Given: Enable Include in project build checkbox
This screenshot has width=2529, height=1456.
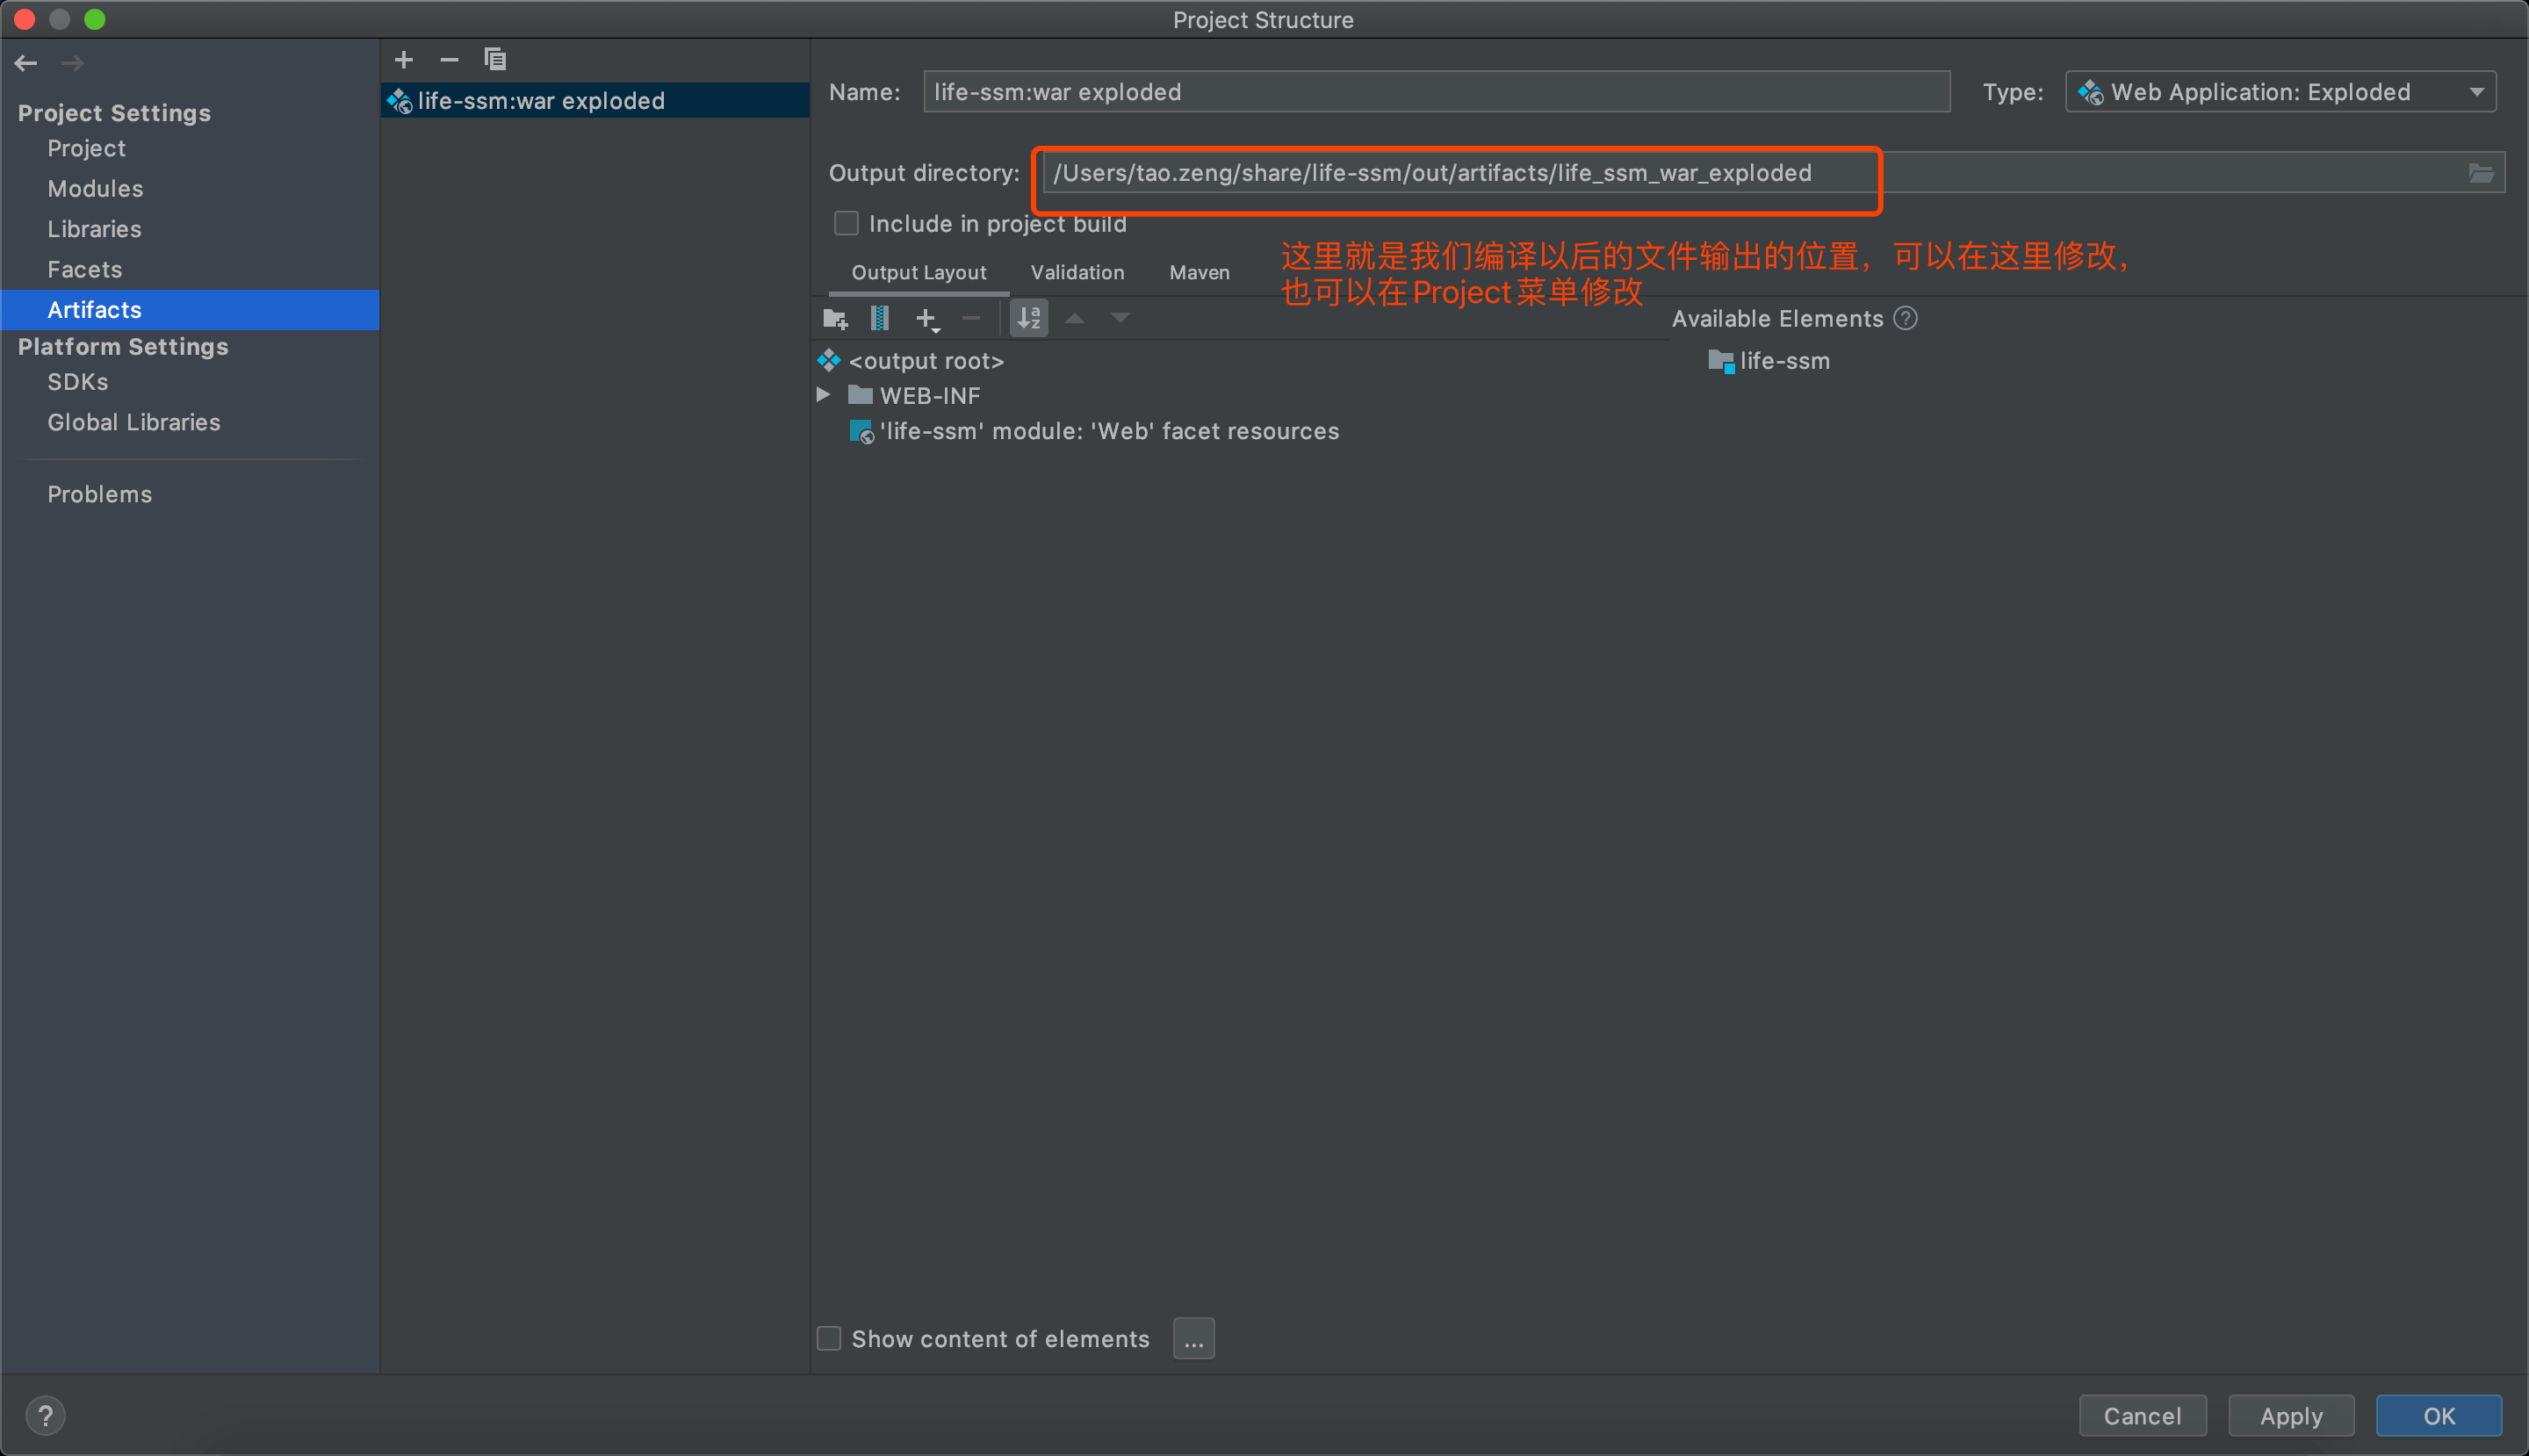Looking at the screenshot, I should tap(846, 224).
